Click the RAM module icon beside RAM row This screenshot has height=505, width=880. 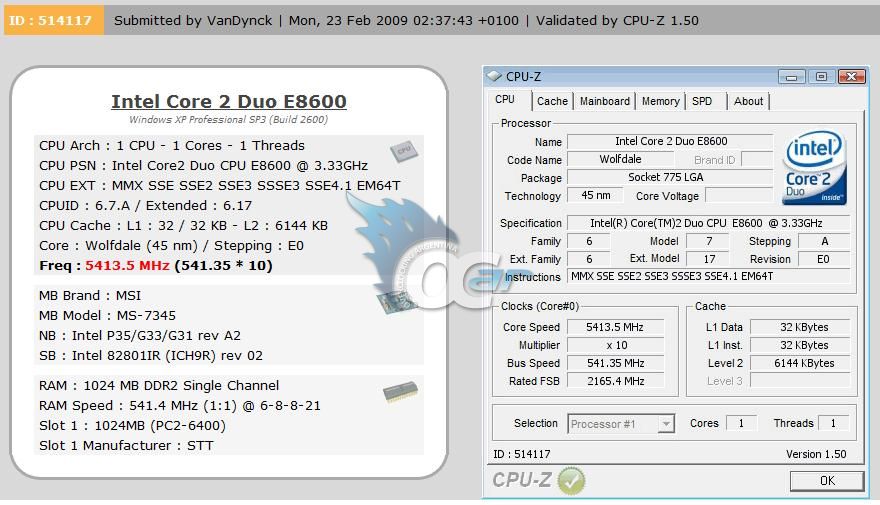400,392
